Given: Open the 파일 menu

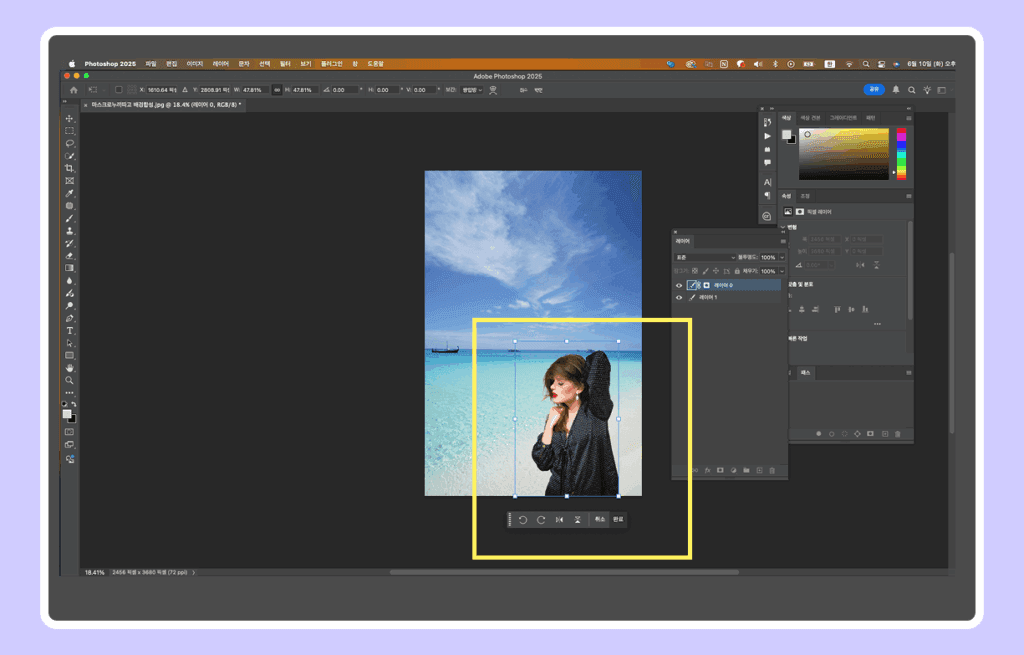Looking at the screenshot, I should (151, 64).
